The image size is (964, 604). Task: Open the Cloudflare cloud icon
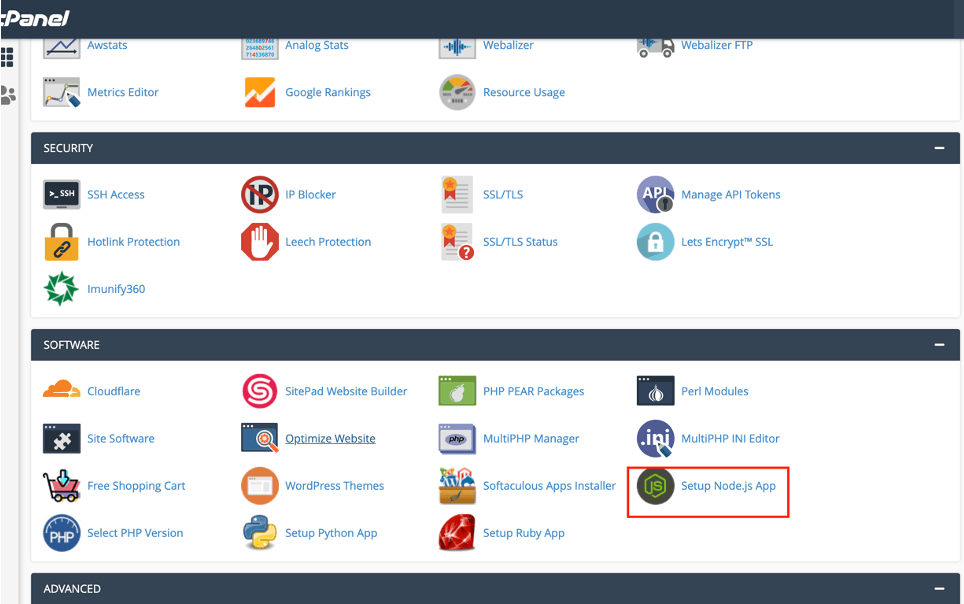[60, 390]
